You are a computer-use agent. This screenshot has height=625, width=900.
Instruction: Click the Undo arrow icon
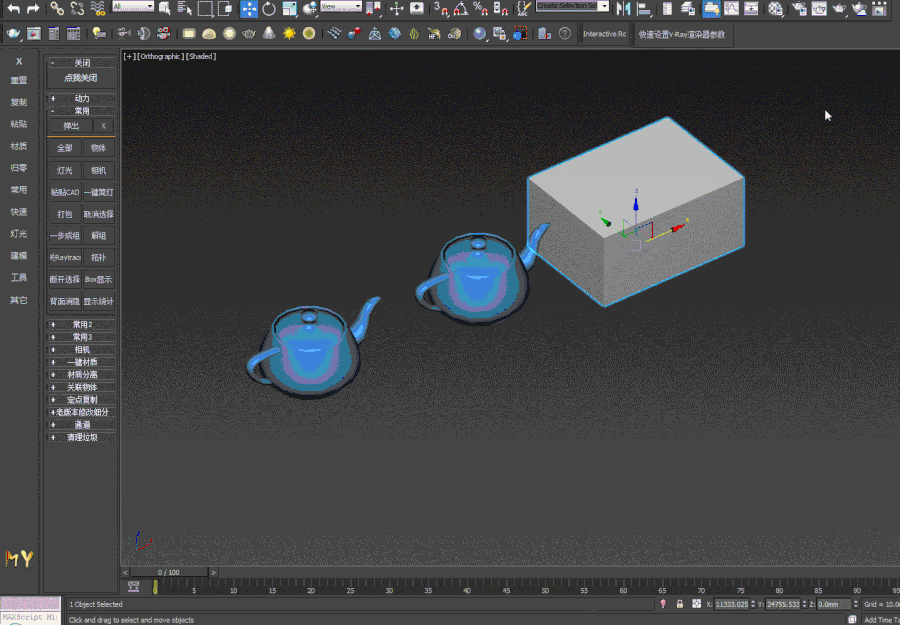point(14,8)
